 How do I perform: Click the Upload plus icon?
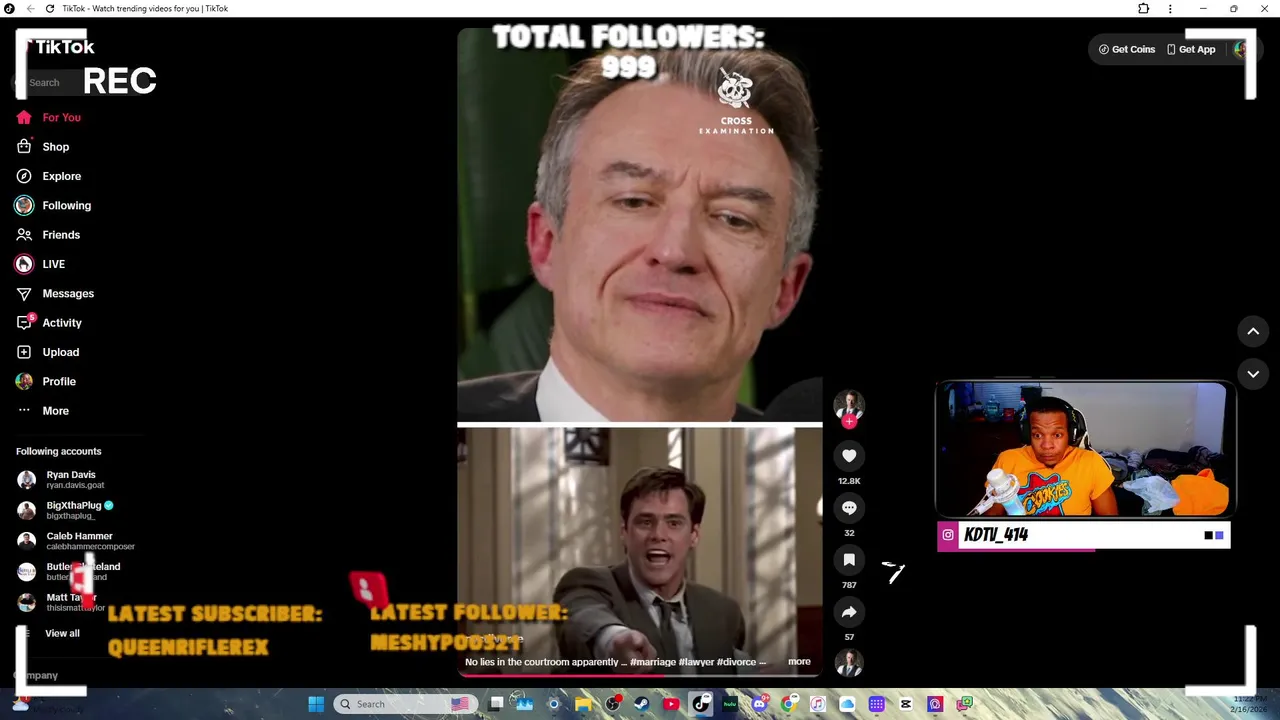(x=24, y=352)
